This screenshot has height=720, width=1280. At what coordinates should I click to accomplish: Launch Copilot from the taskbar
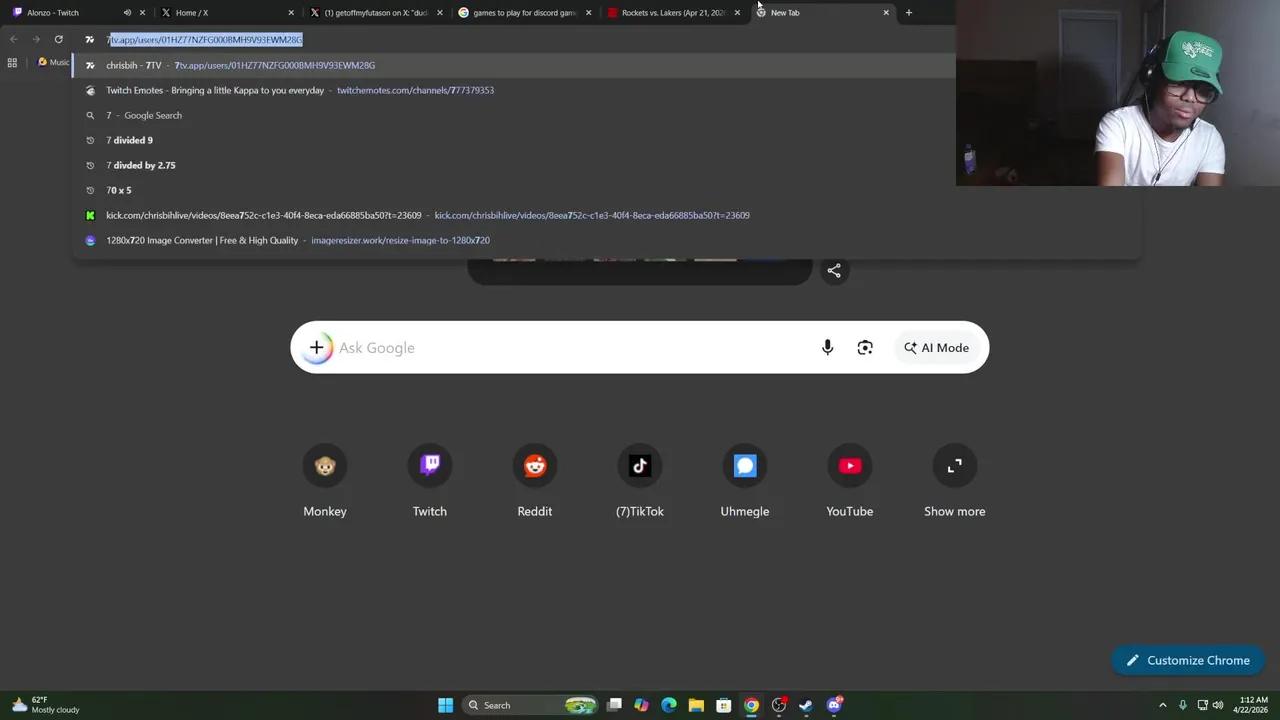(641, 705)
